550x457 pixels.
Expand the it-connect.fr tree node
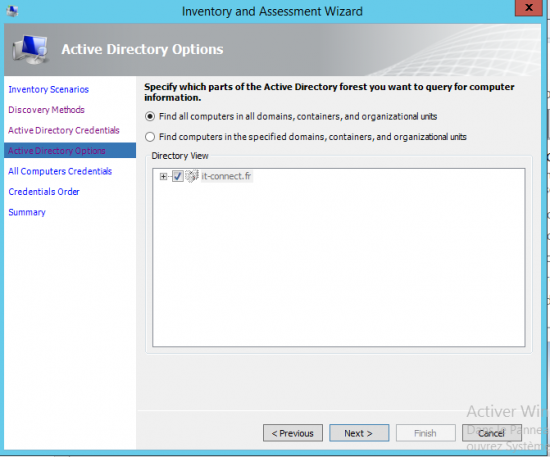pos(163,176)
